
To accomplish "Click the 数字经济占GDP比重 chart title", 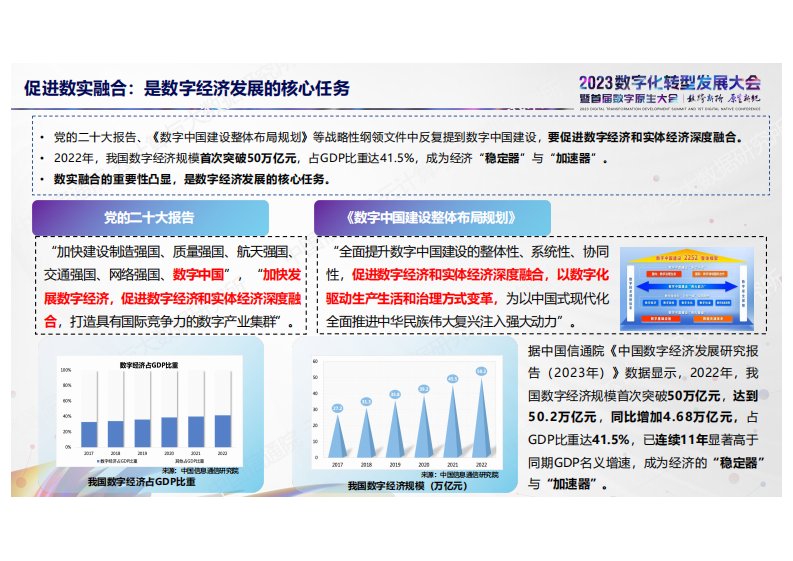I will [x=150, y=365].
